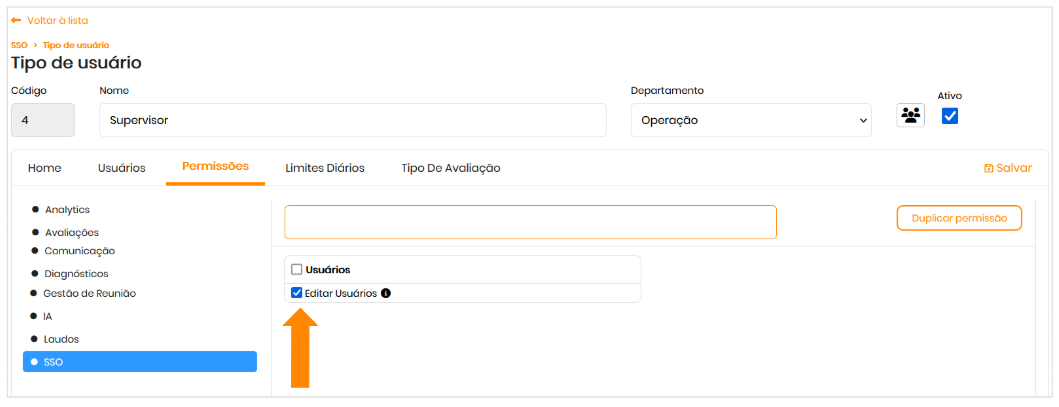Select Analytics in the permissions list

67,210
